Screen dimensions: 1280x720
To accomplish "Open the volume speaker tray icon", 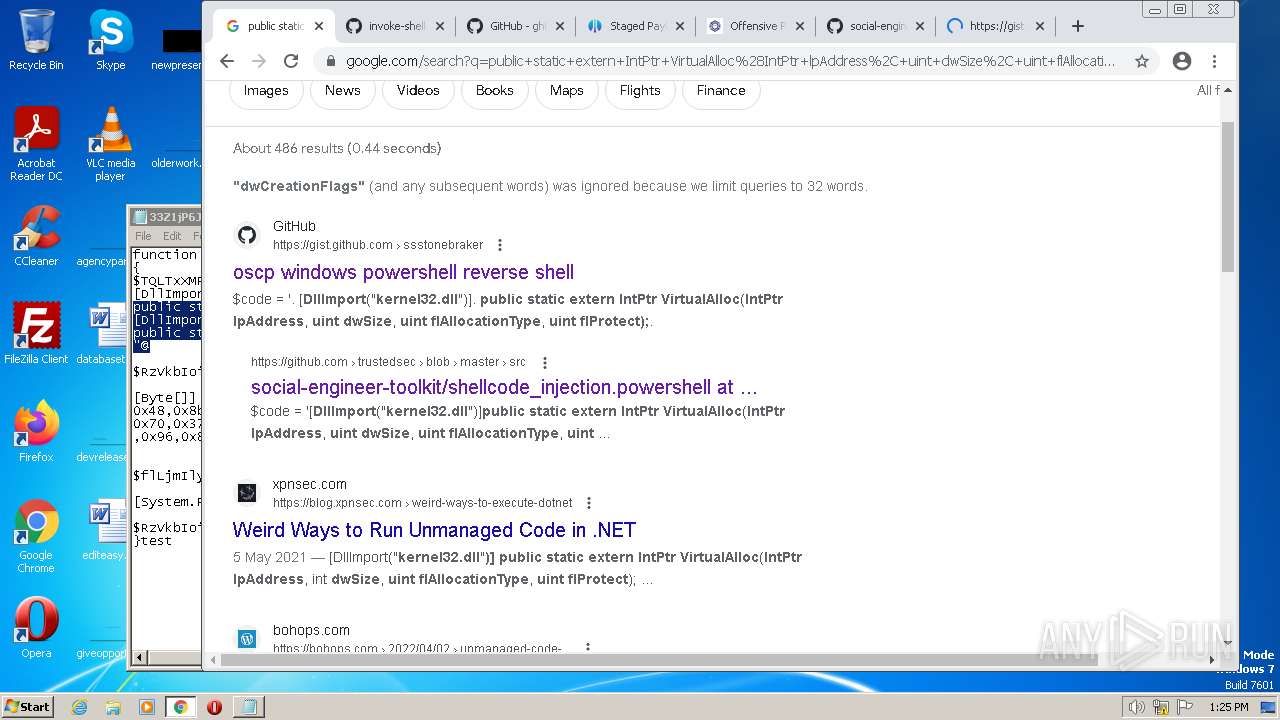I will 1136,707.
